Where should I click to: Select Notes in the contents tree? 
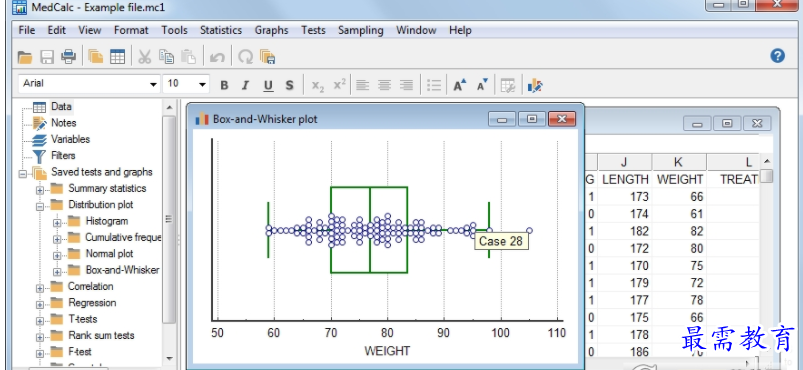pos(64,123)
